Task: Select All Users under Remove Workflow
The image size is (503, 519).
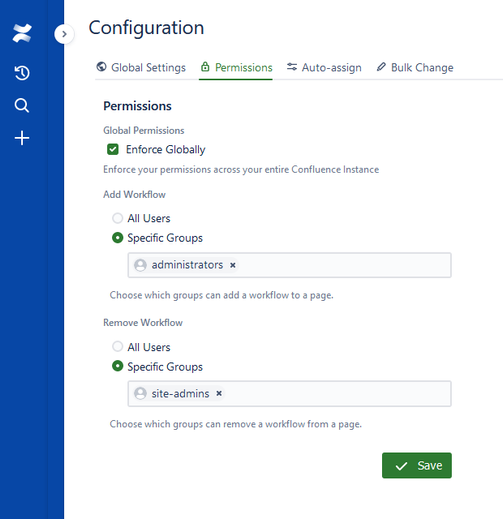Action: click(x=117, y=347)
